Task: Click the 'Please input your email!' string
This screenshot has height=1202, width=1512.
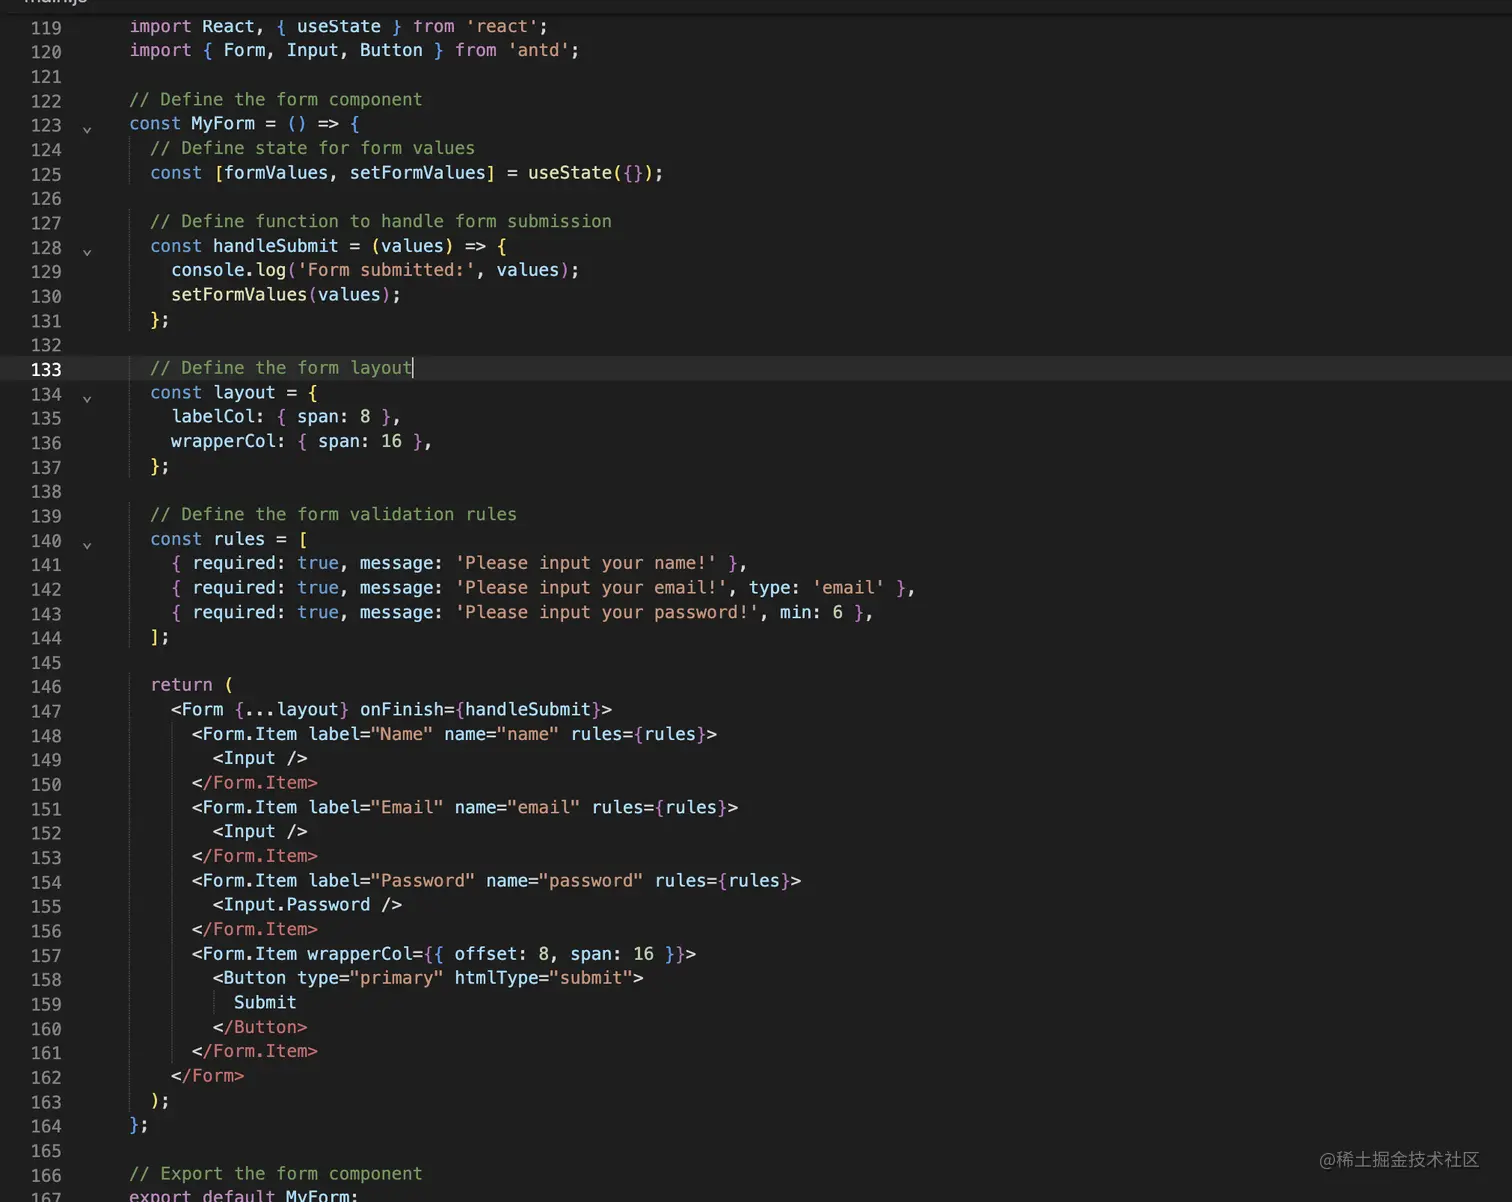Action: (x=591, y=587)
